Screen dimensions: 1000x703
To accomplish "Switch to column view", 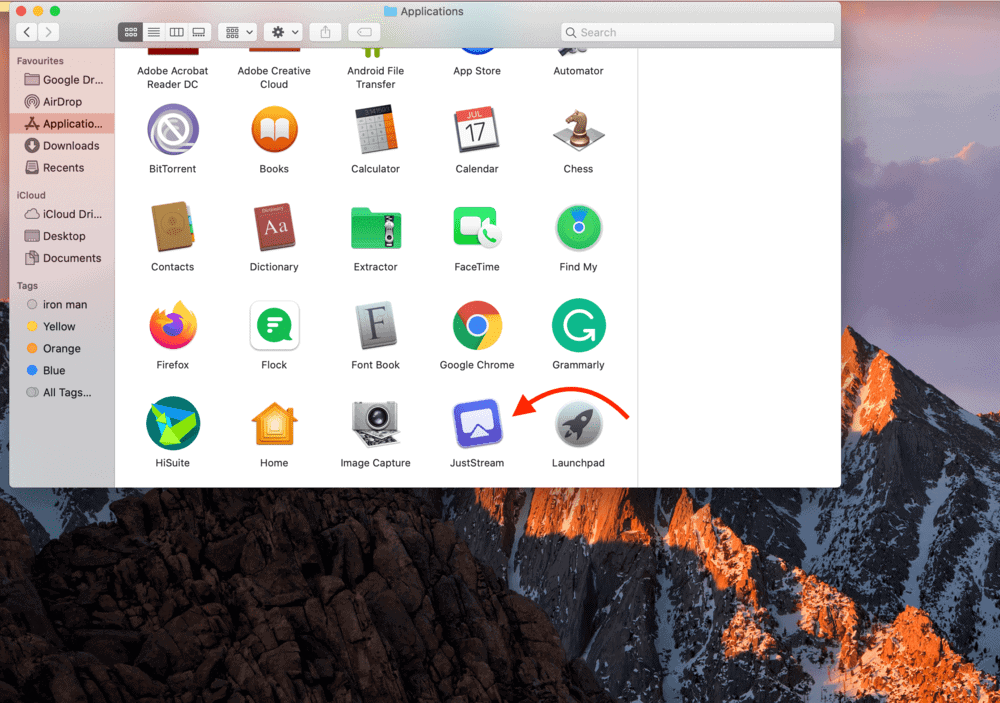I will (x=177, y=32).
